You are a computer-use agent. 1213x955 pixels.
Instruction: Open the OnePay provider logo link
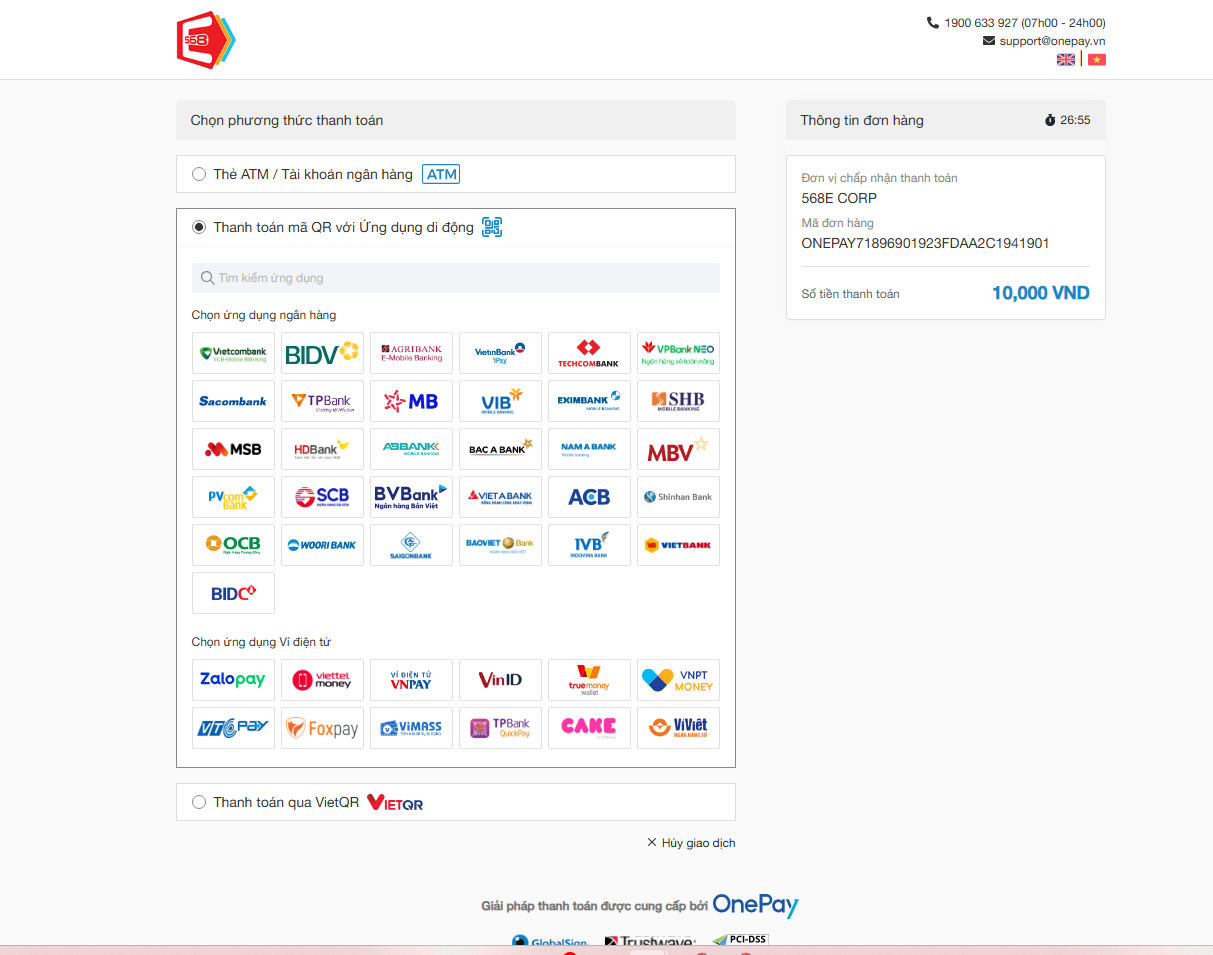click(x=755, y=904)
